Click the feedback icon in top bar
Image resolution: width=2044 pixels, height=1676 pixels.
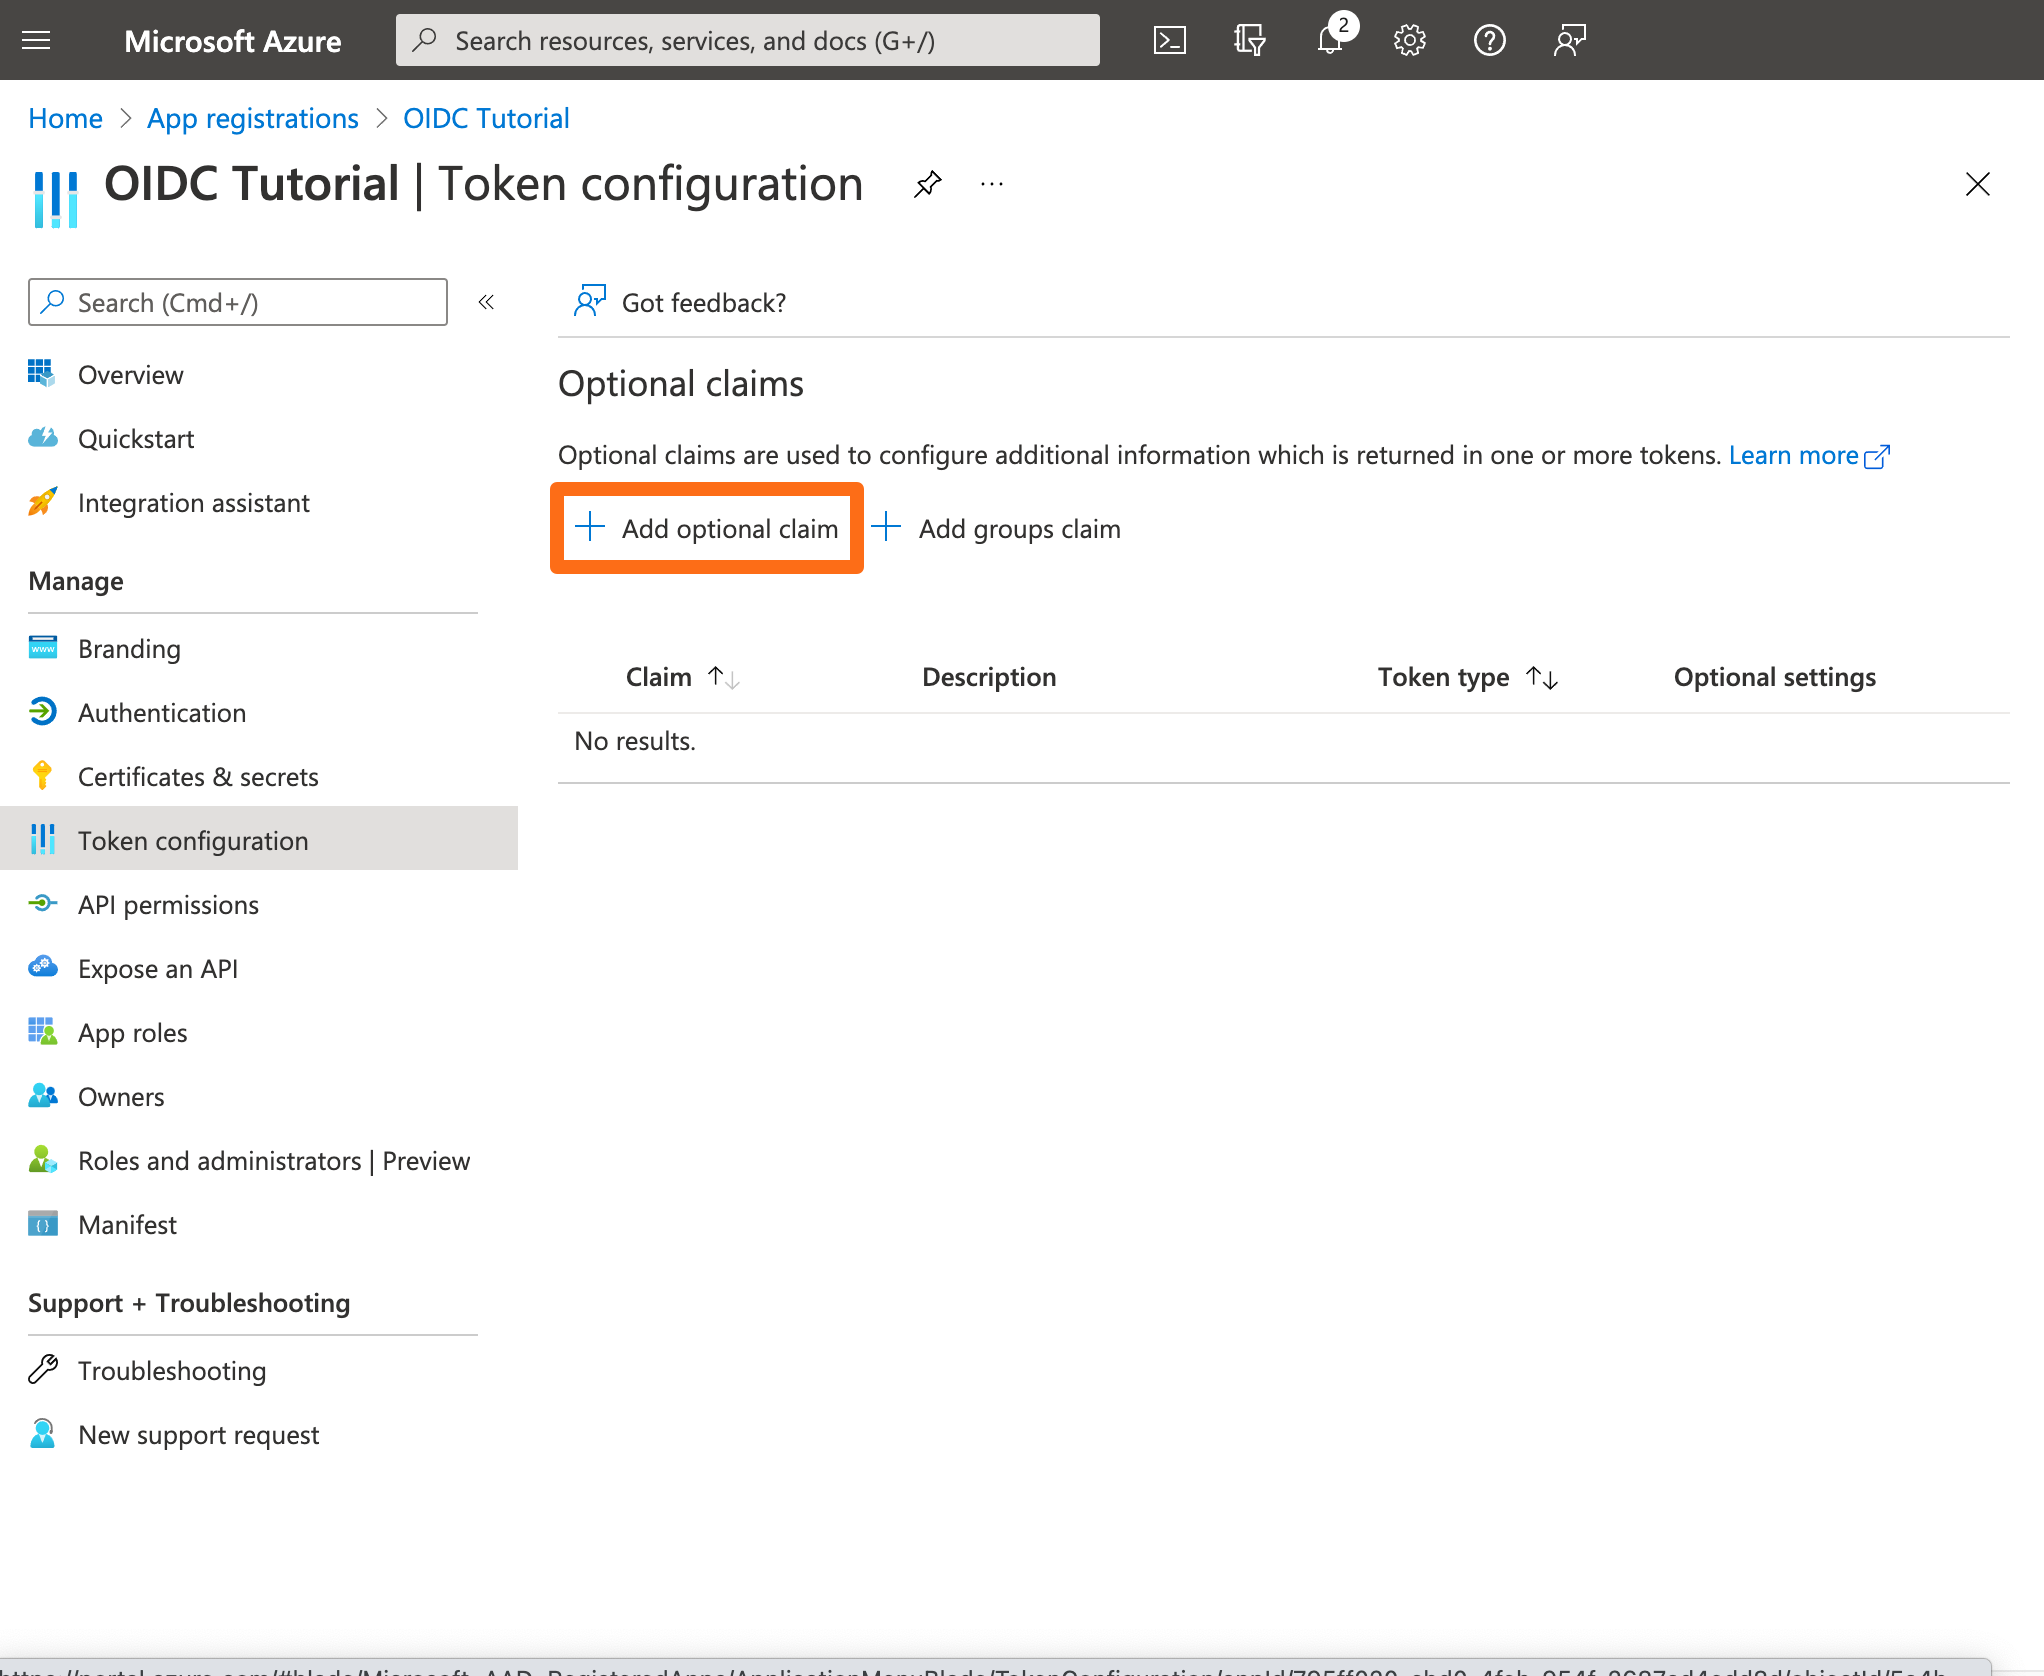point(1569,40)
